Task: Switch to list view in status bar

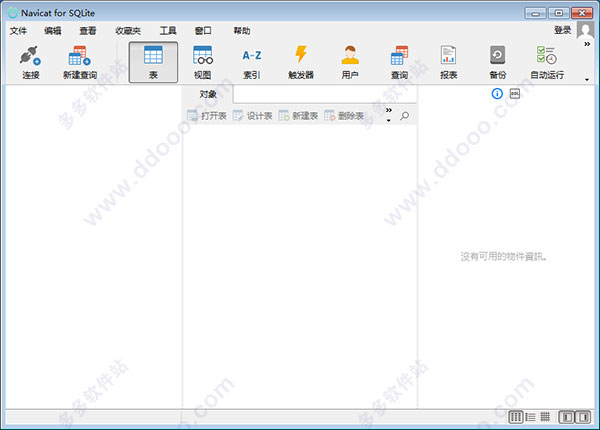Action: (530, 417)
